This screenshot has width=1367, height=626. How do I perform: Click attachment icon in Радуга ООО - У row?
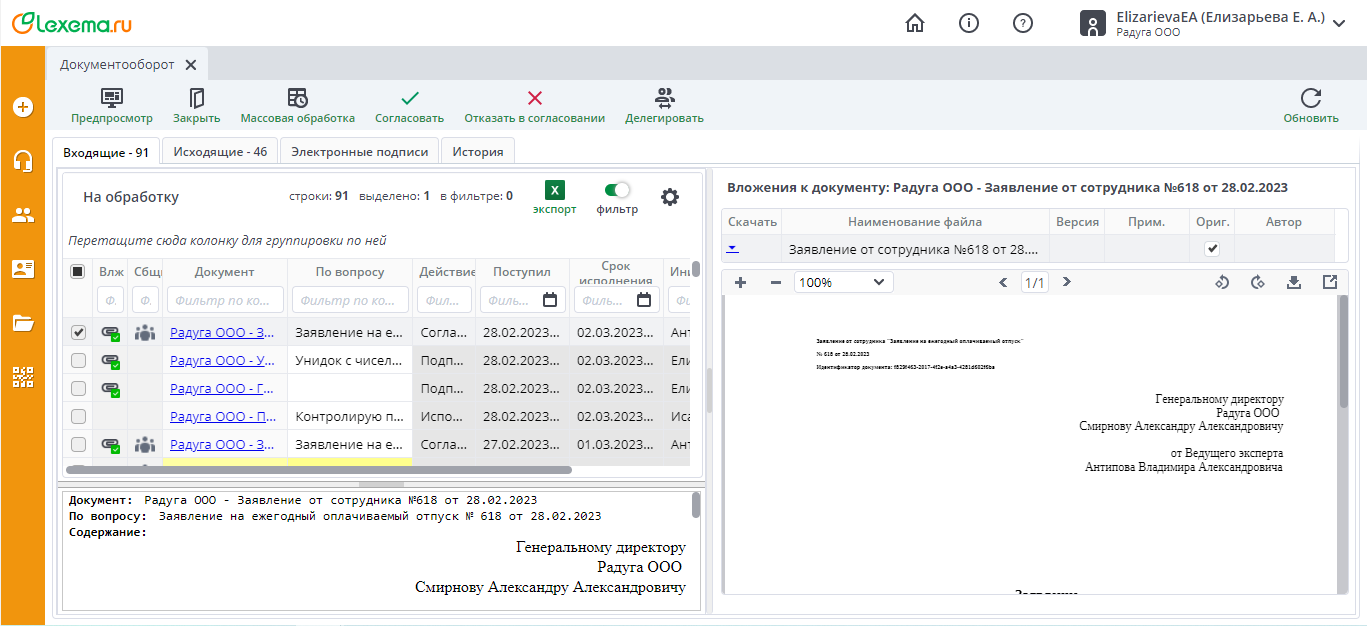point(112,360)
